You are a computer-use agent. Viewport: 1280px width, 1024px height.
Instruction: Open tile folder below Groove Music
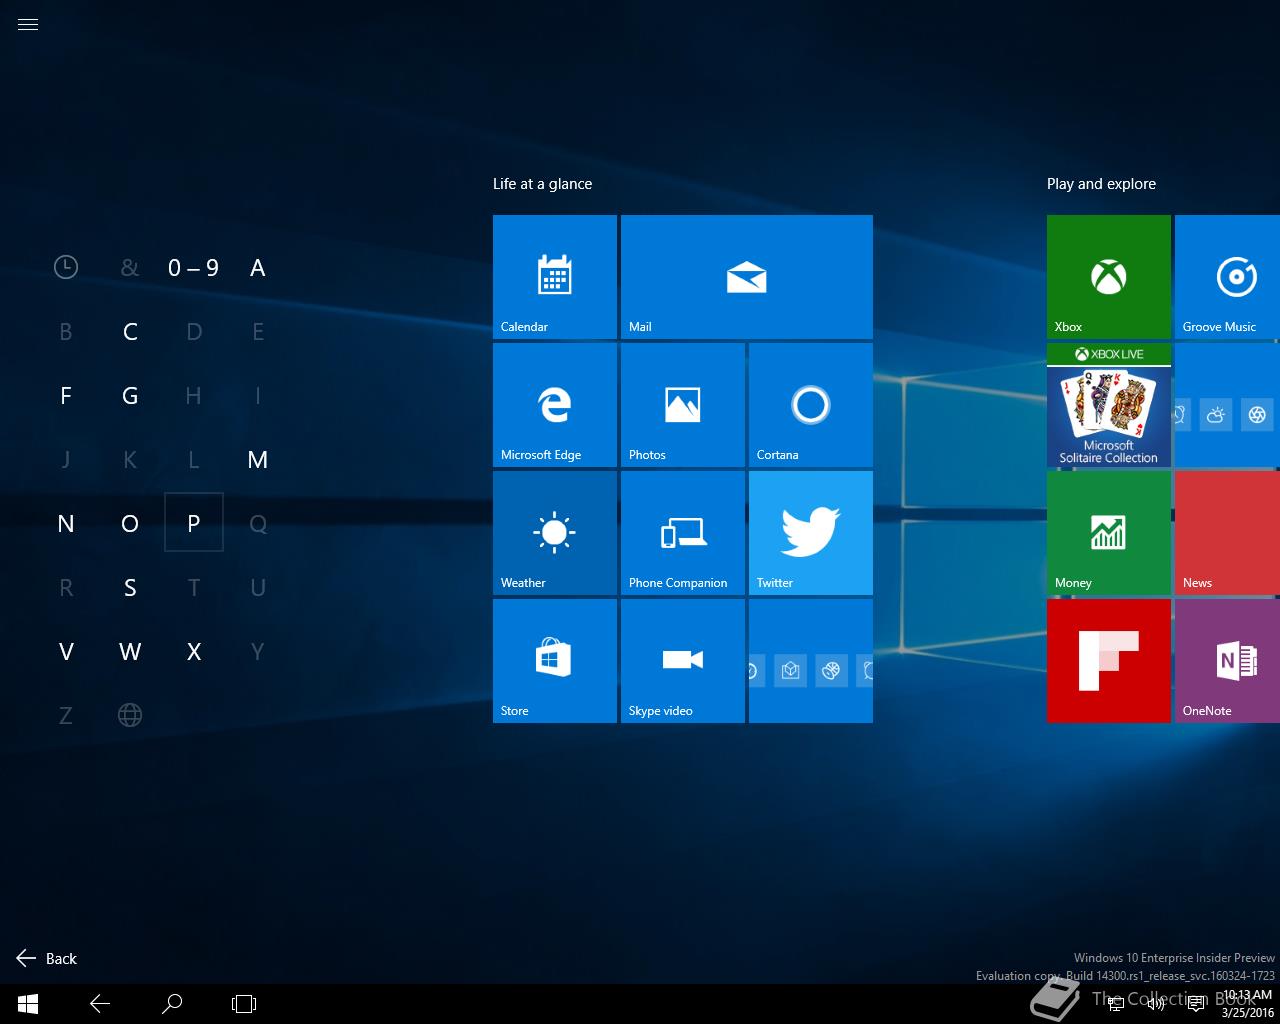pos(1227,405)
